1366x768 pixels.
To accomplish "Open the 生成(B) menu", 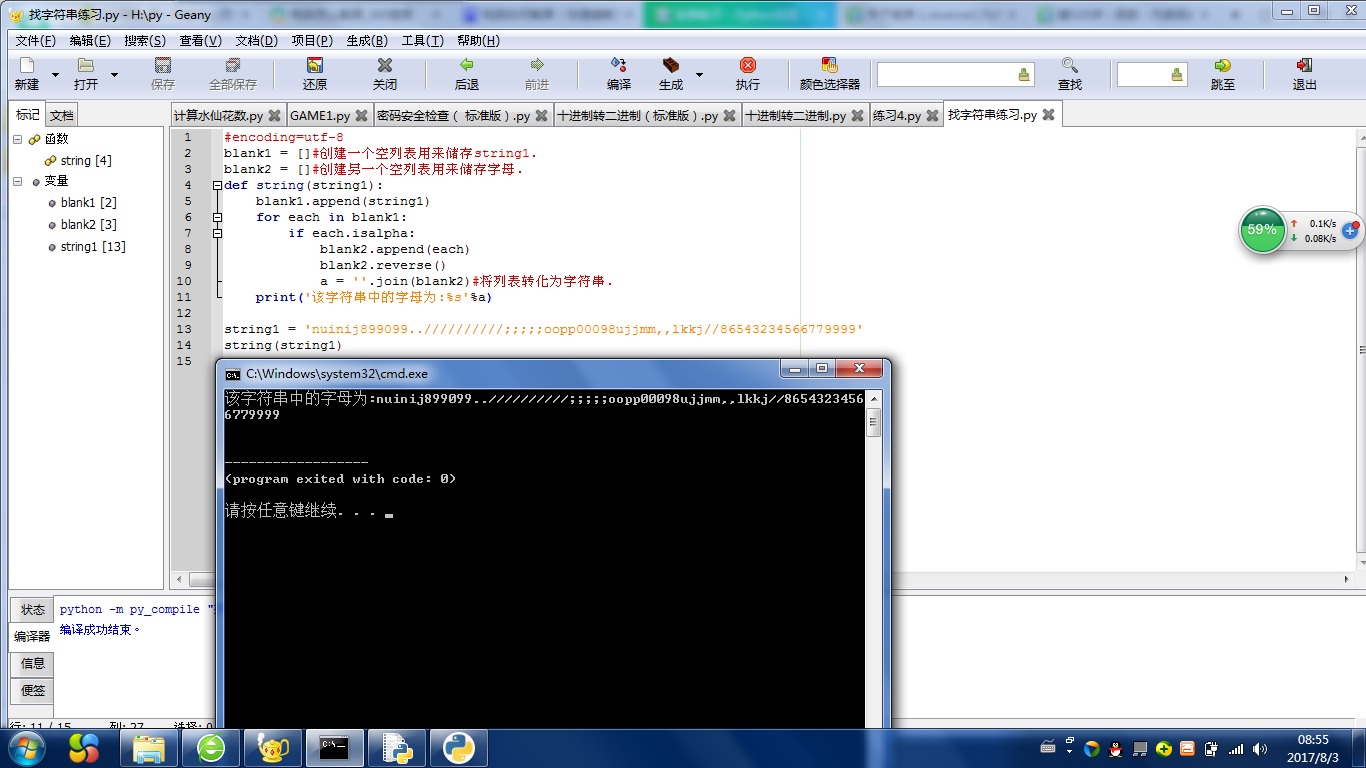I will (366, 41).
